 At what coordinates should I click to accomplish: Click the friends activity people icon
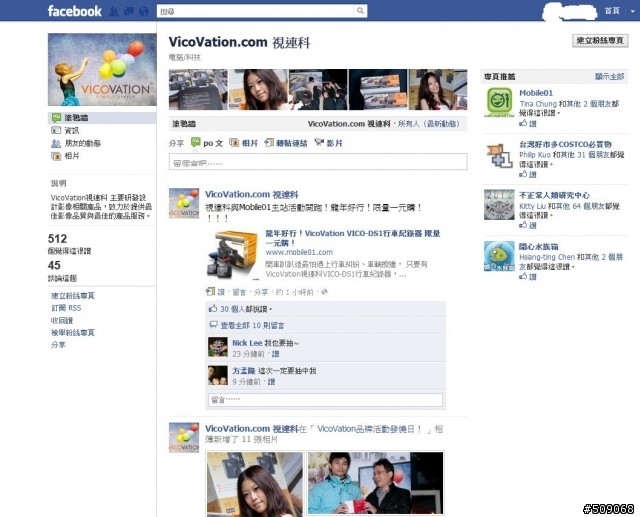(x=56, y=143)
